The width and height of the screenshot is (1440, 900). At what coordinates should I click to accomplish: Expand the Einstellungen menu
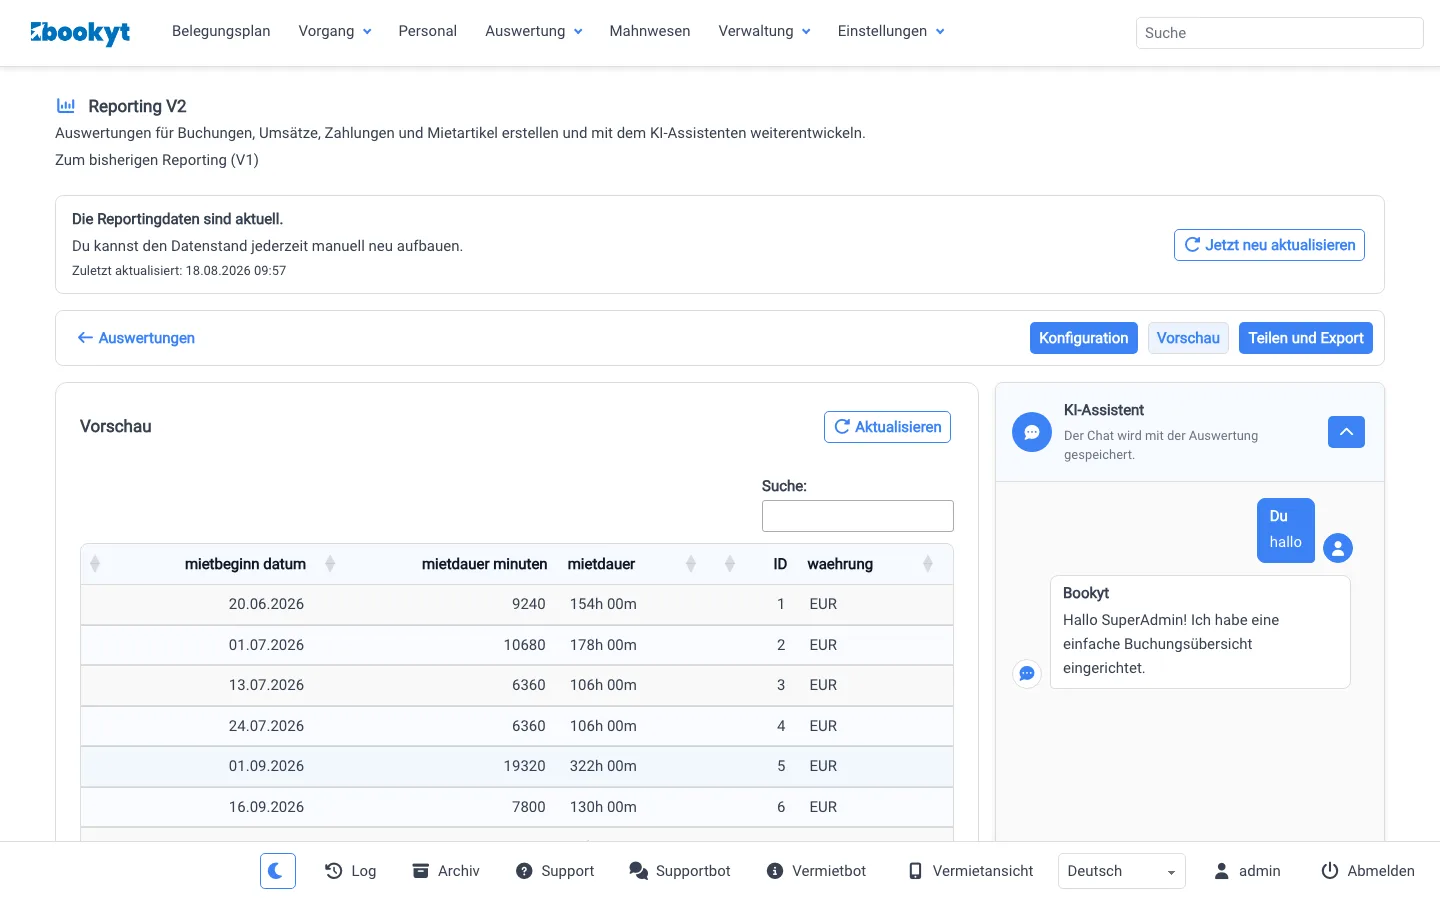tap(891, 31)
